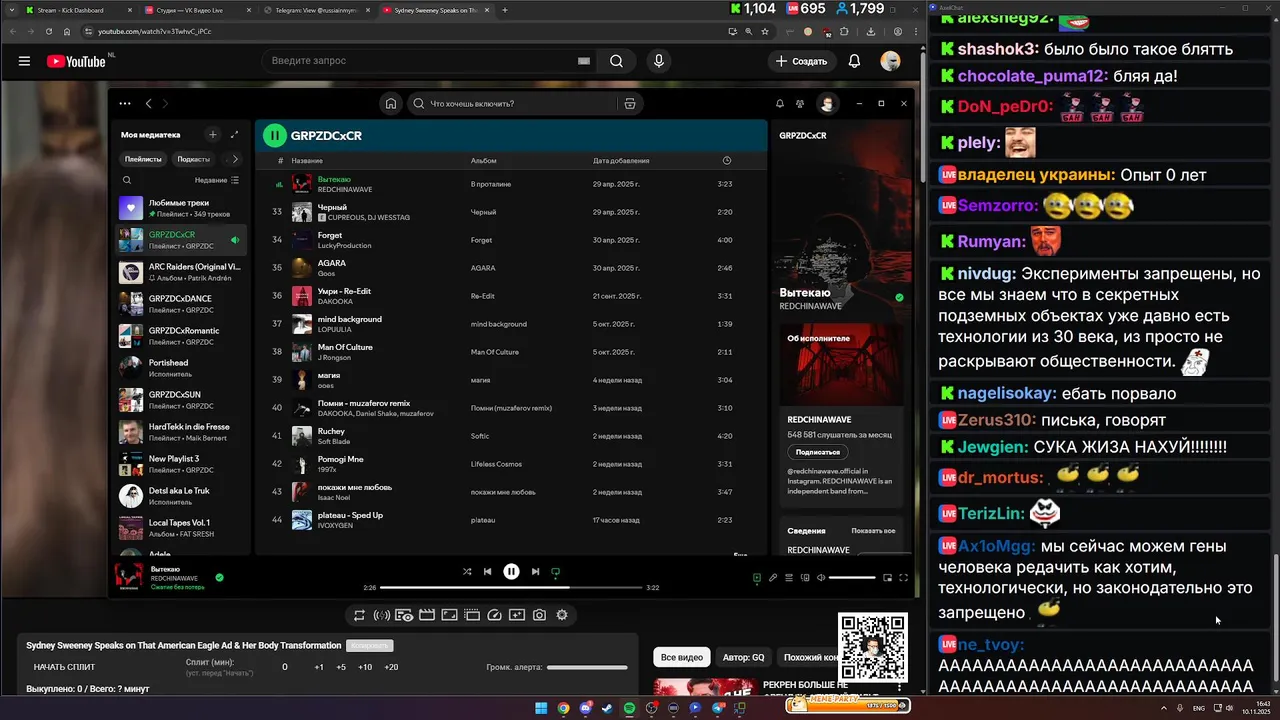Select the track Man Of Culture
The width and height of the screenshot is (1280, 720).
[511, 352]
